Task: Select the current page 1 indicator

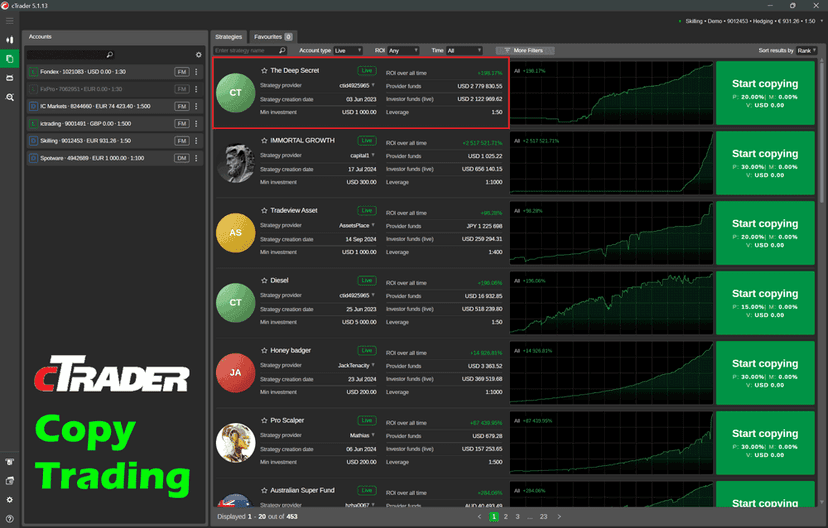Action: click(494, 516)
